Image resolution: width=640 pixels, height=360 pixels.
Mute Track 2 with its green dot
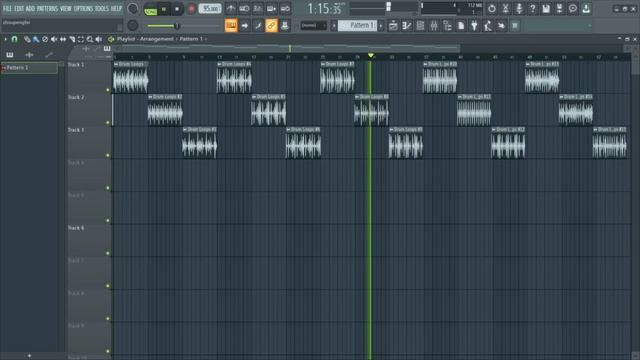[x=108, y=122]
